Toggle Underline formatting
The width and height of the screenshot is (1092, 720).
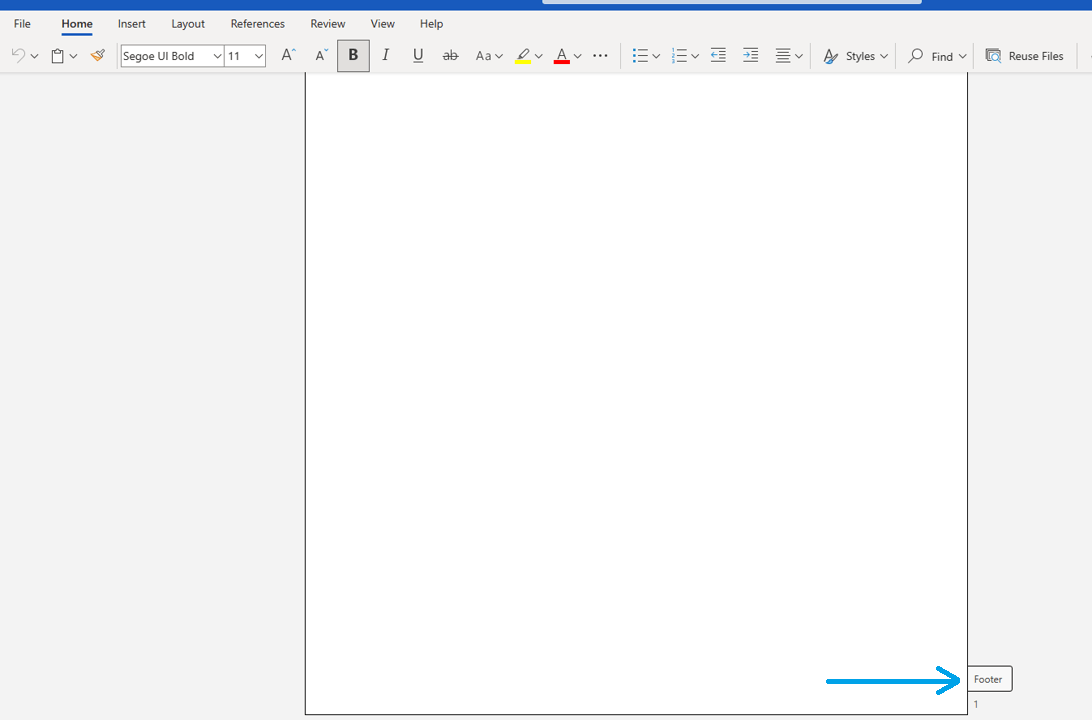pos(418,55)
